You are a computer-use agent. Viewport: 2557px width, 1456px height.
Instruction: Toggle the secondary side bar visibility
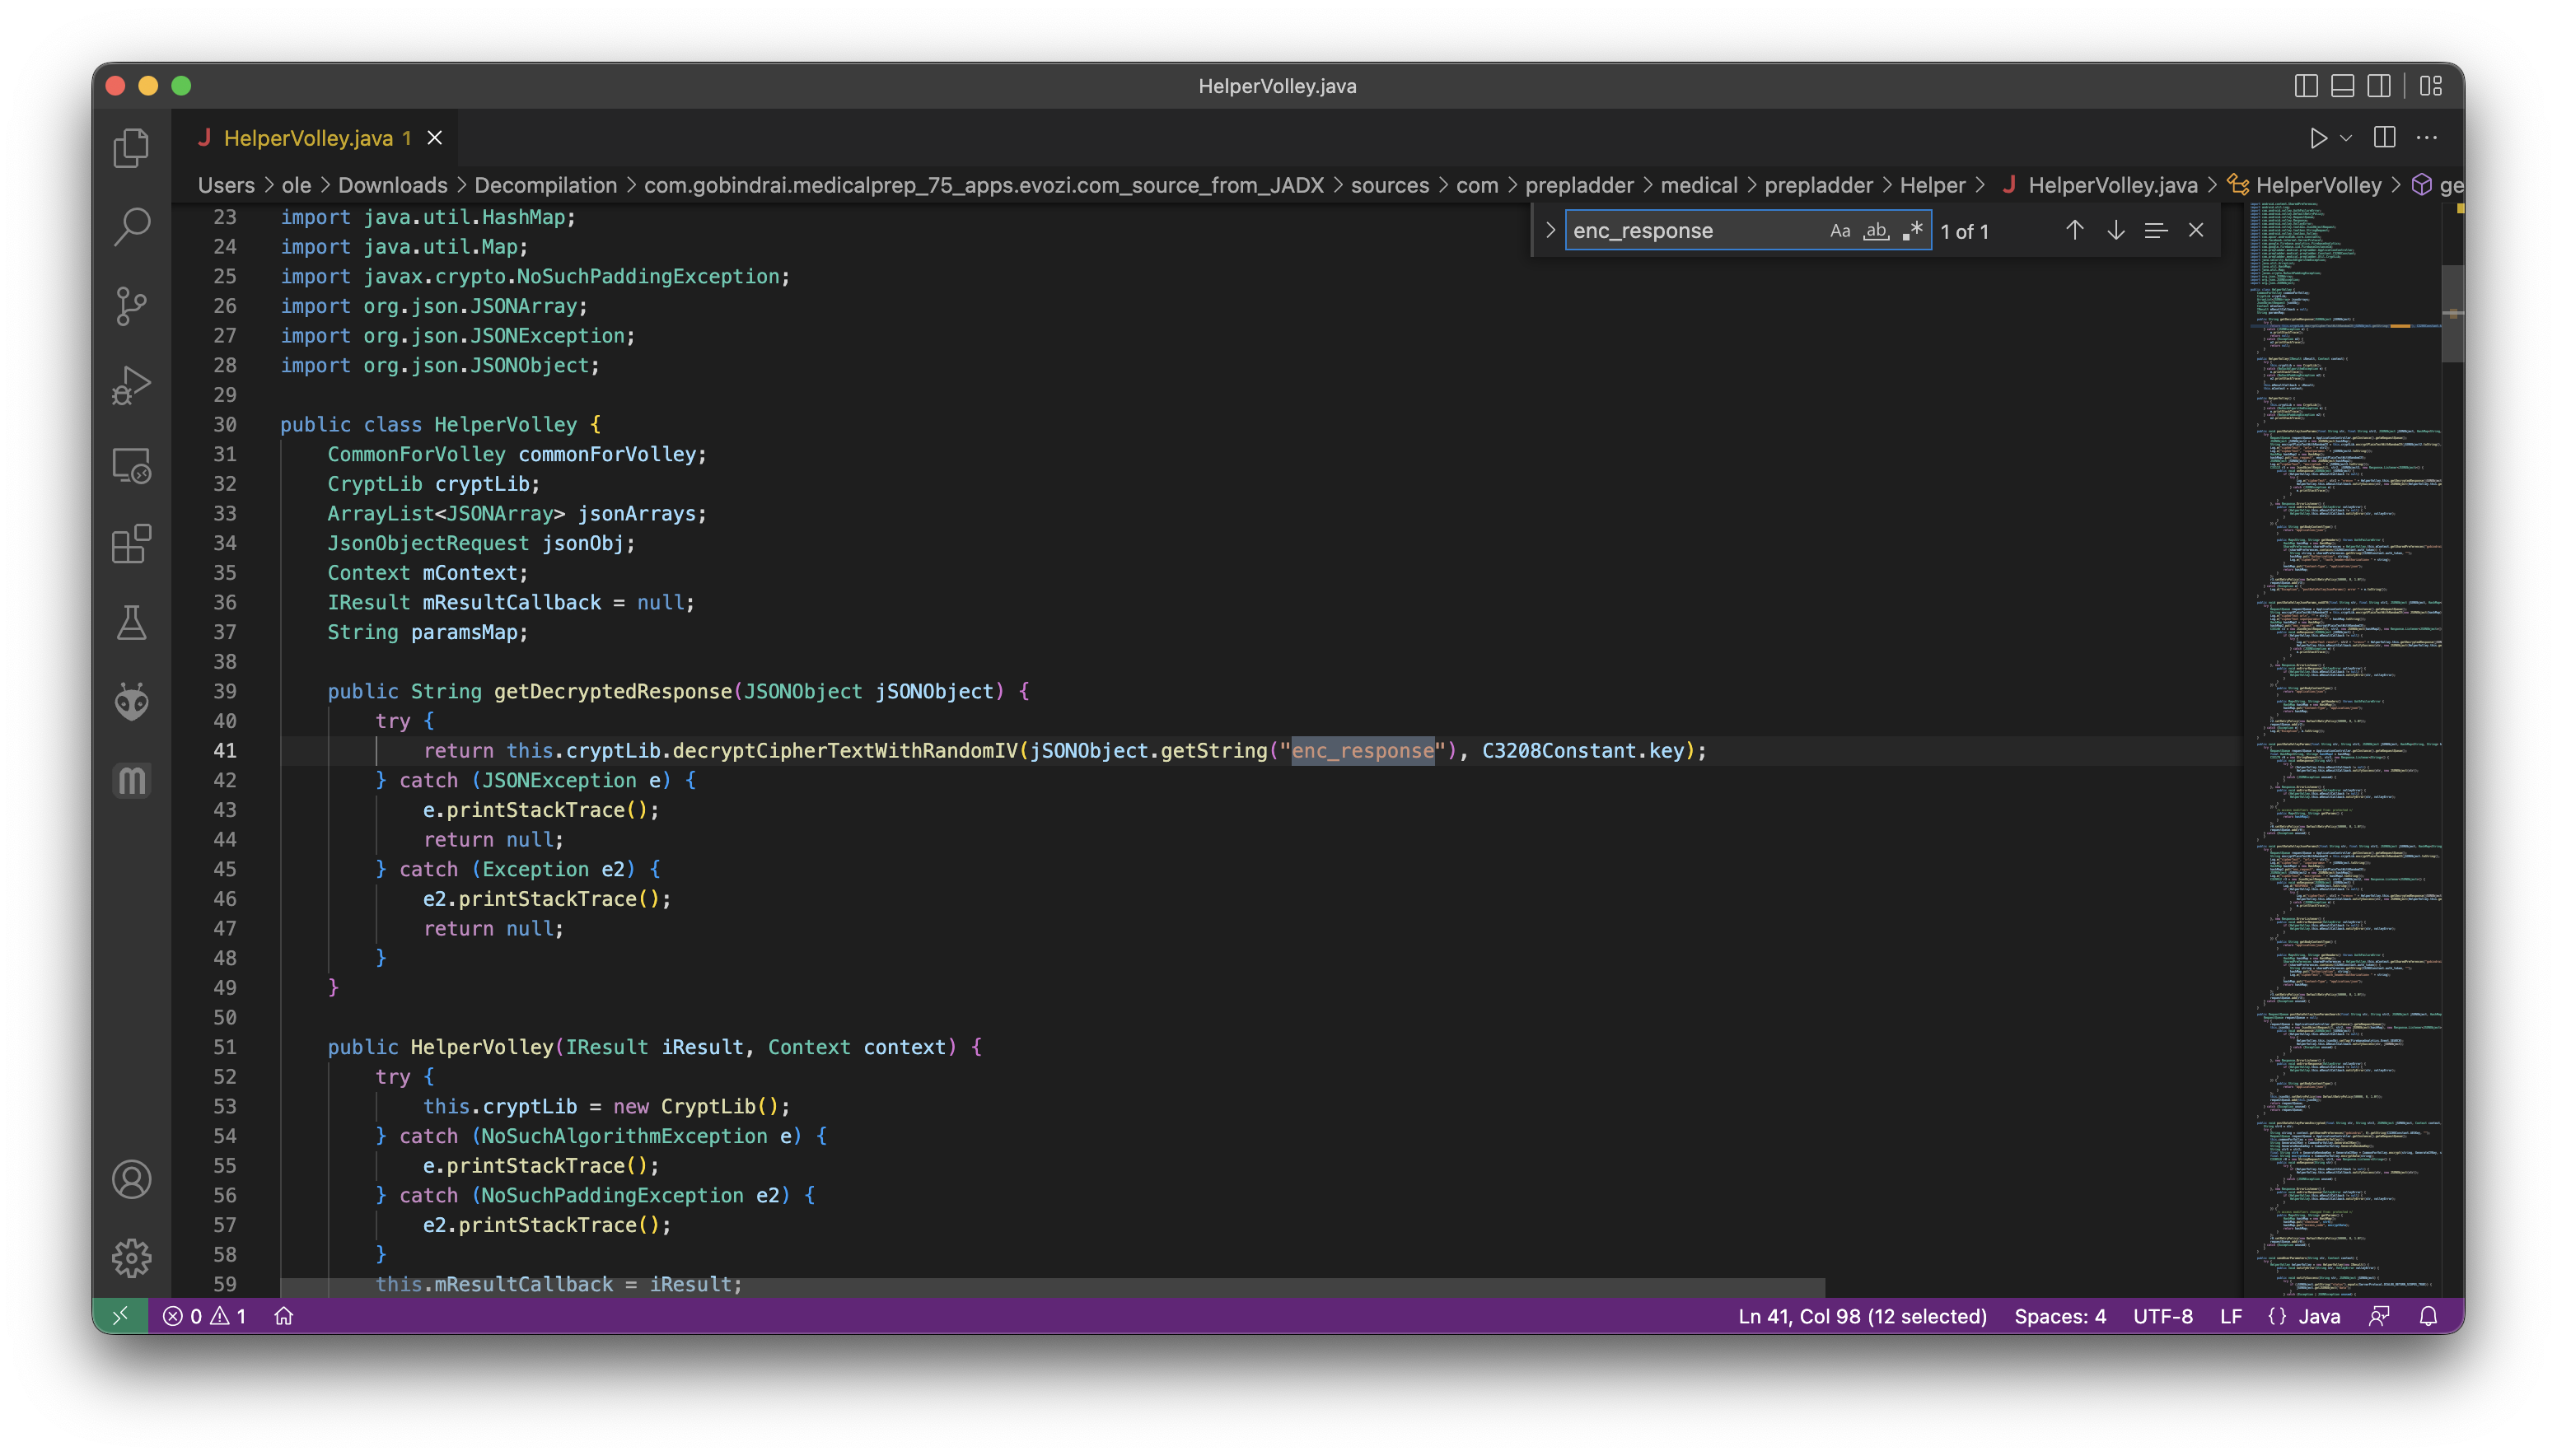click(2379, 86)
